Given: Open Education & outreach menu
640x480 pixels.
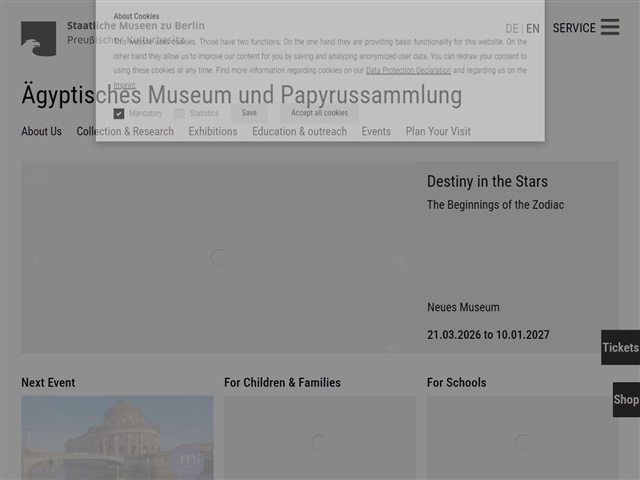Looking at the screenshot, I should coord(300,131).
